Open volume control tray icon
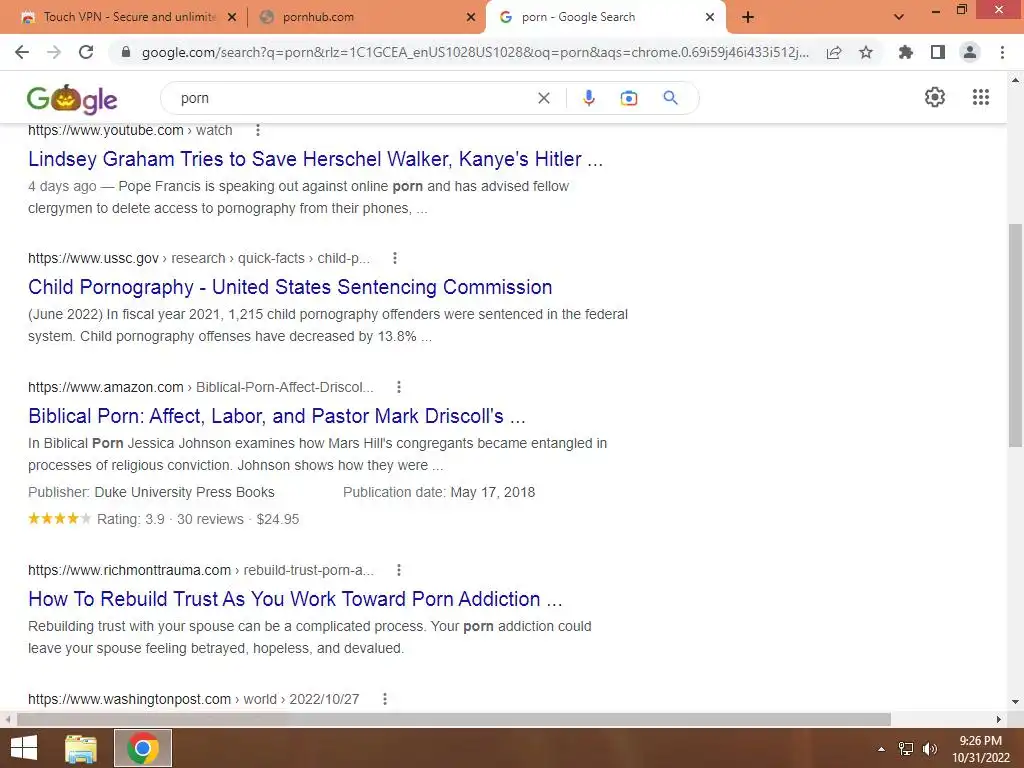The width and height of the screenshot is (1024, 768). [929, 749]
